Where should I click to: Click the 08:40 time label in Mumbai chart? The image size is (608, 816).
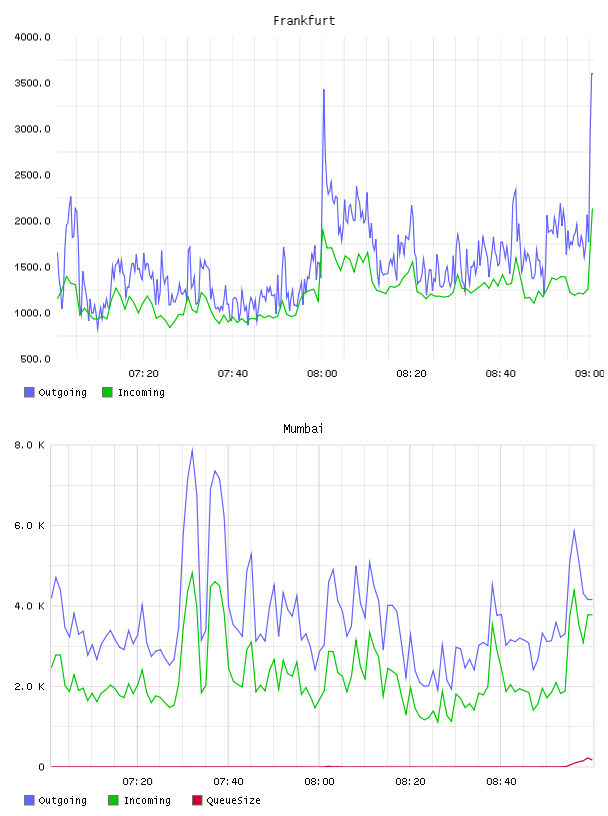click(501, 782)
